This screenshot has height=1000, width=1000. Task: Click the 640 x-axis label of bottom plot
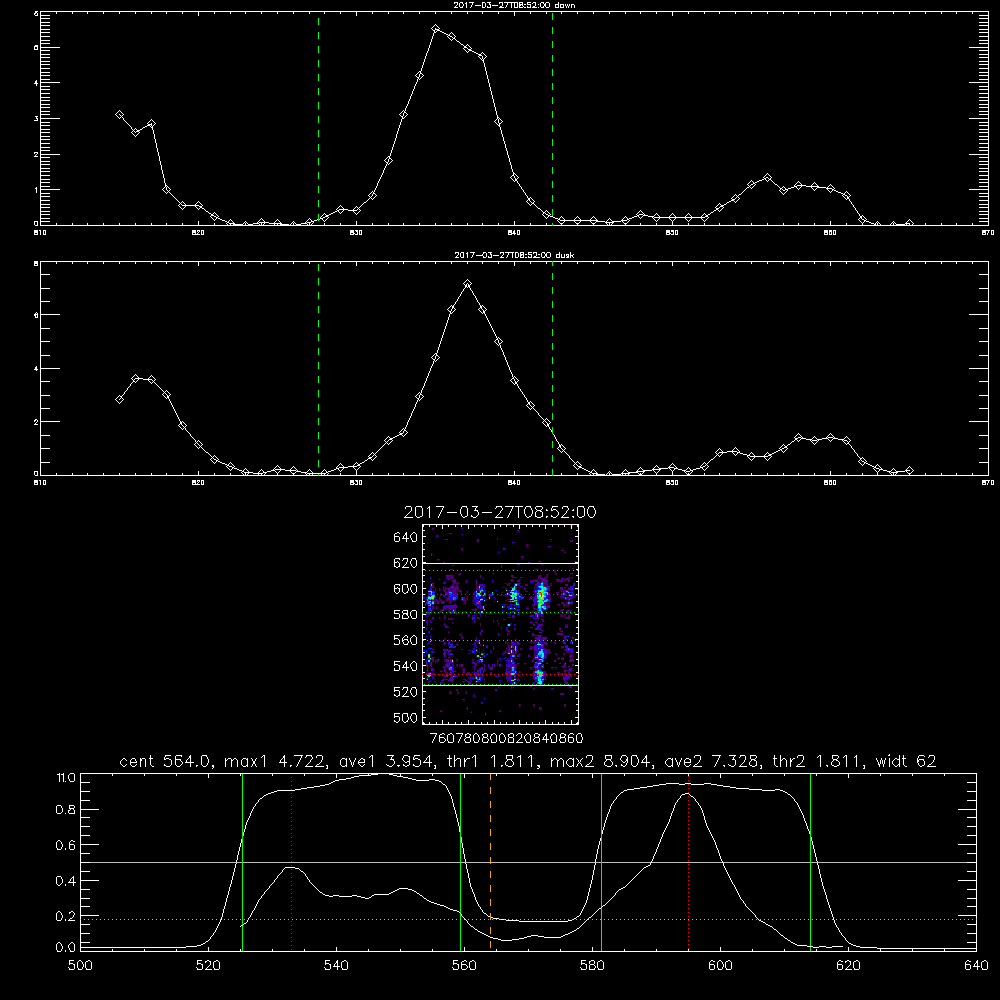tap(976, 966)
